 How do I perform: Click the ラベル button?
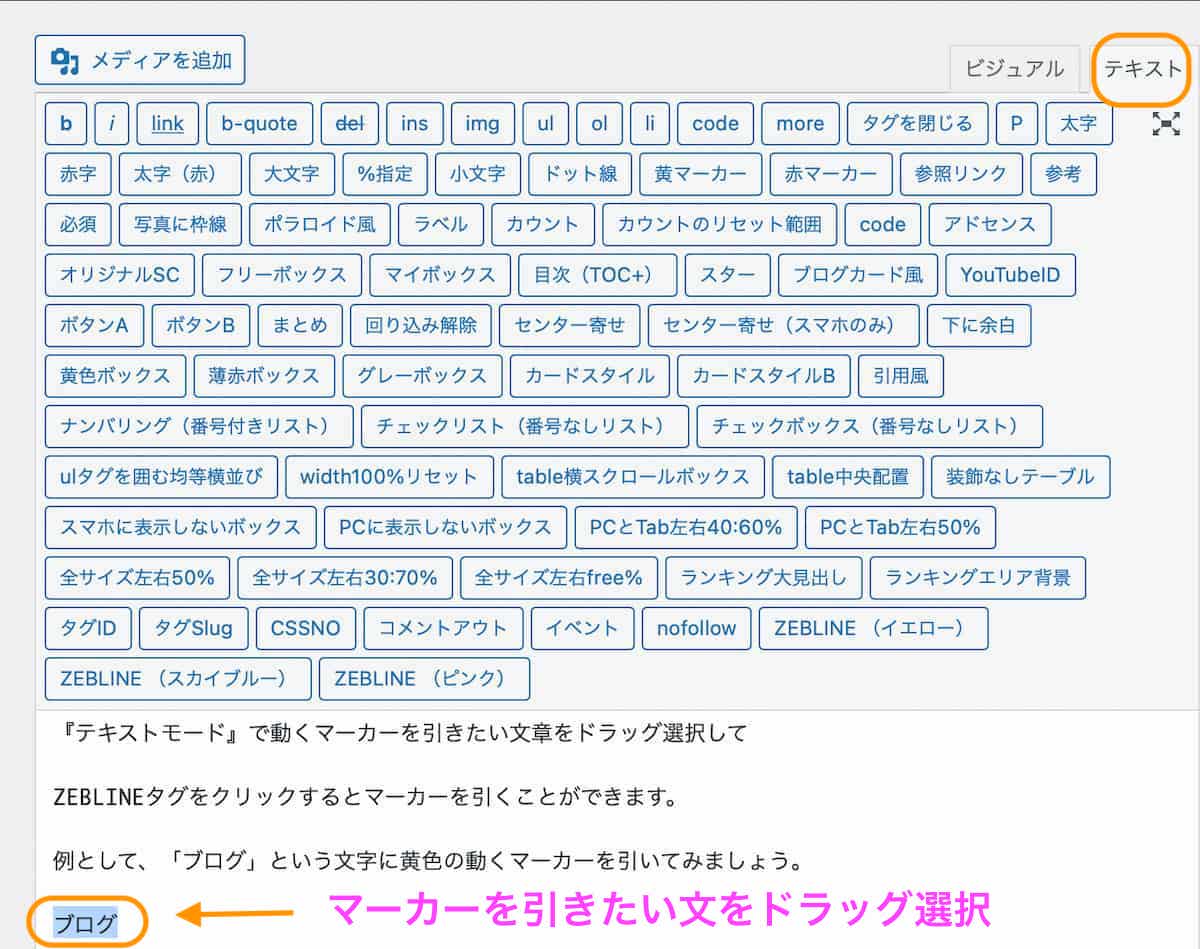tap(440, 224)
